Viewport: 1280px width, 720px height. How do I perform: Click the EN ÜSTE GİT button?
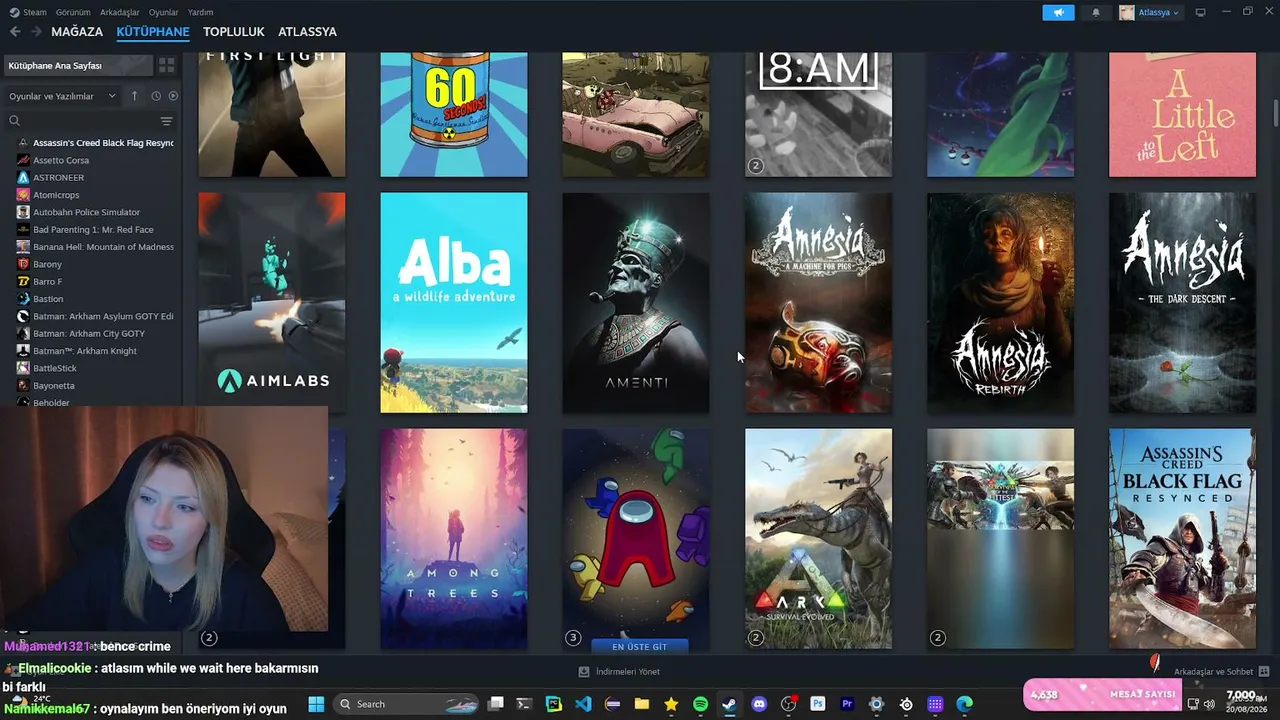coord(639,647)
